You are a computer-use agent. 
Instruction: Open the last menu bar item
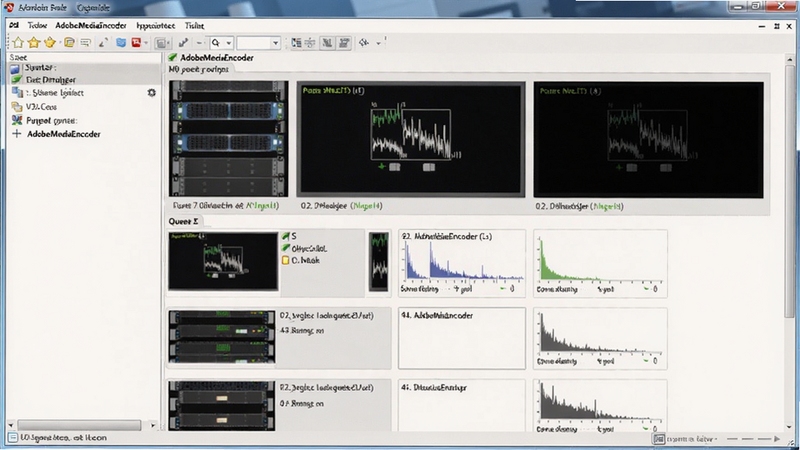(194, 26)
